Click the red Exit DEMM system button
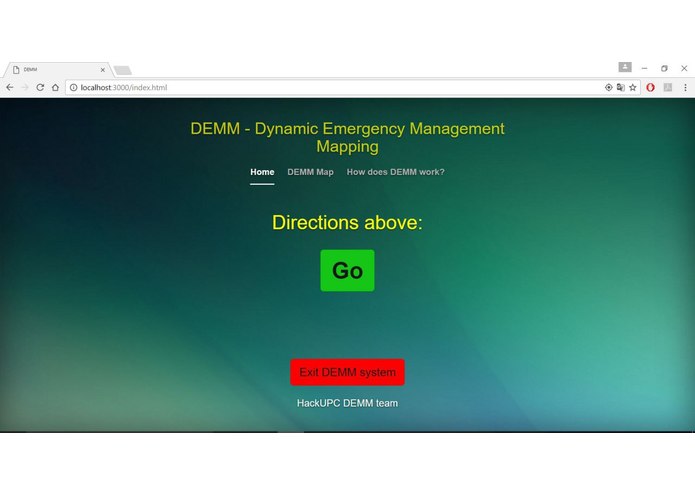The image size is (695, 494). 348,372
